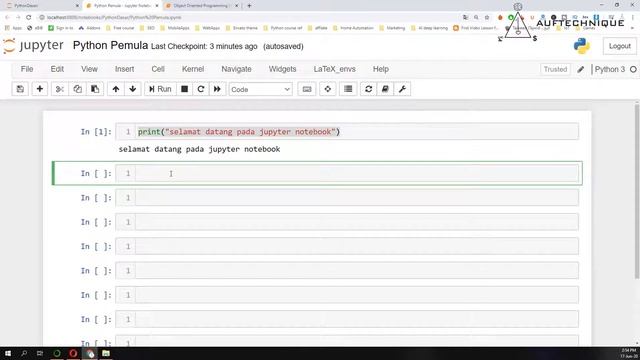Copy selected cells icon

pyautogui.click(x=77, y=89)
